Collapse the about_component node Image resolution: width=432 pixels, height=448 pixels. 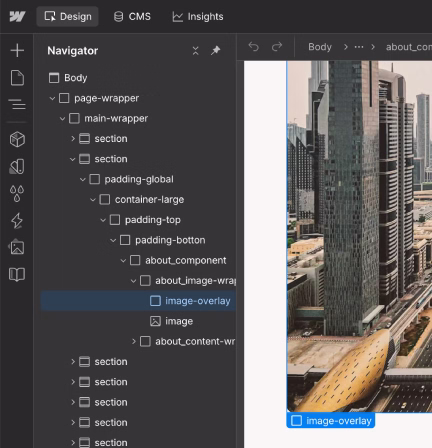click(x=123, y=260)
